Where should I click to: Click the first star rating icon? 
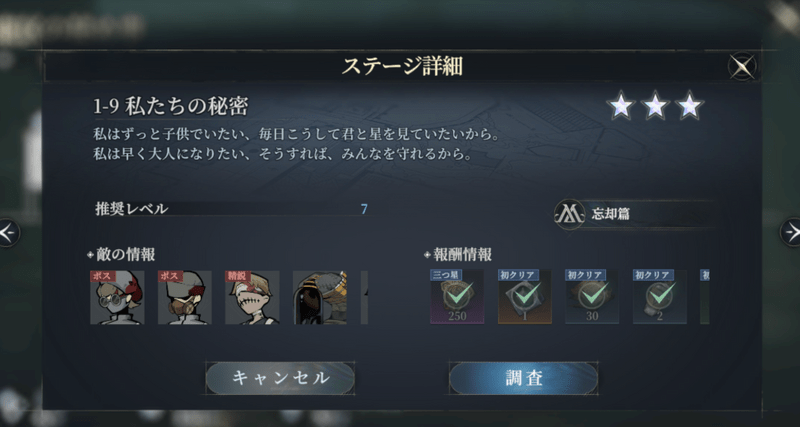621,106
